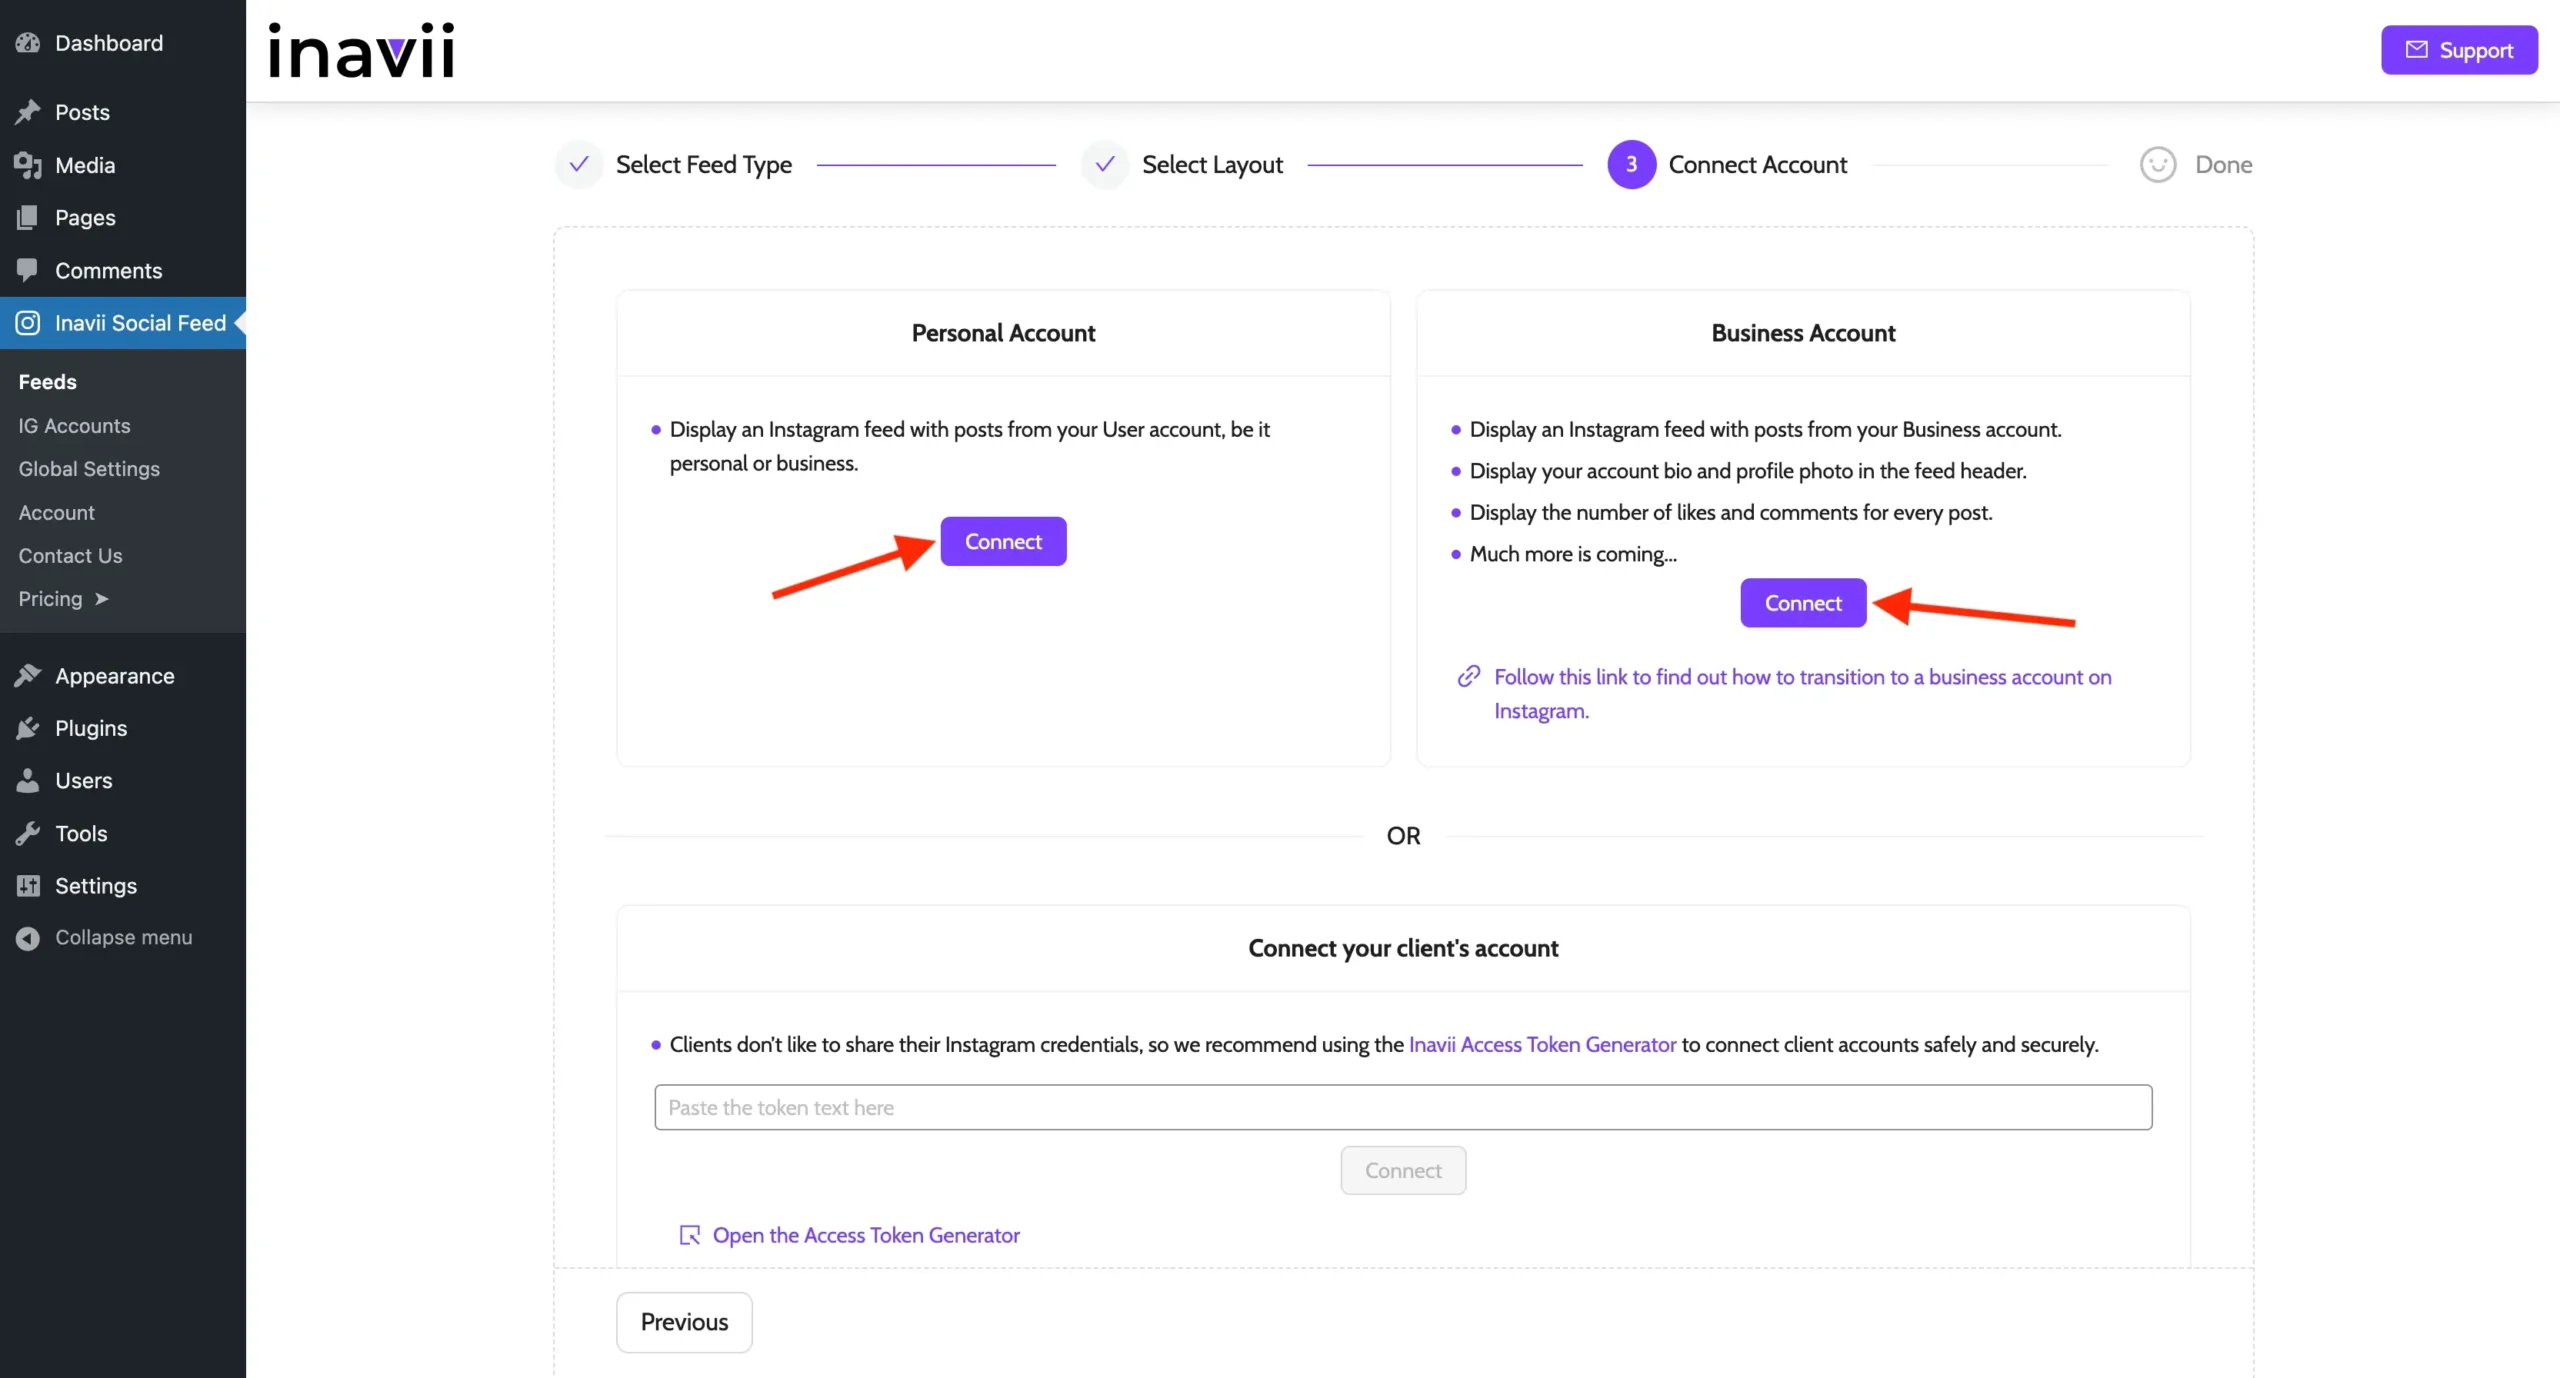Click the Comments speech bubble icon
The height and width of the screenshot is (1378, 2560).
point(28,270)
